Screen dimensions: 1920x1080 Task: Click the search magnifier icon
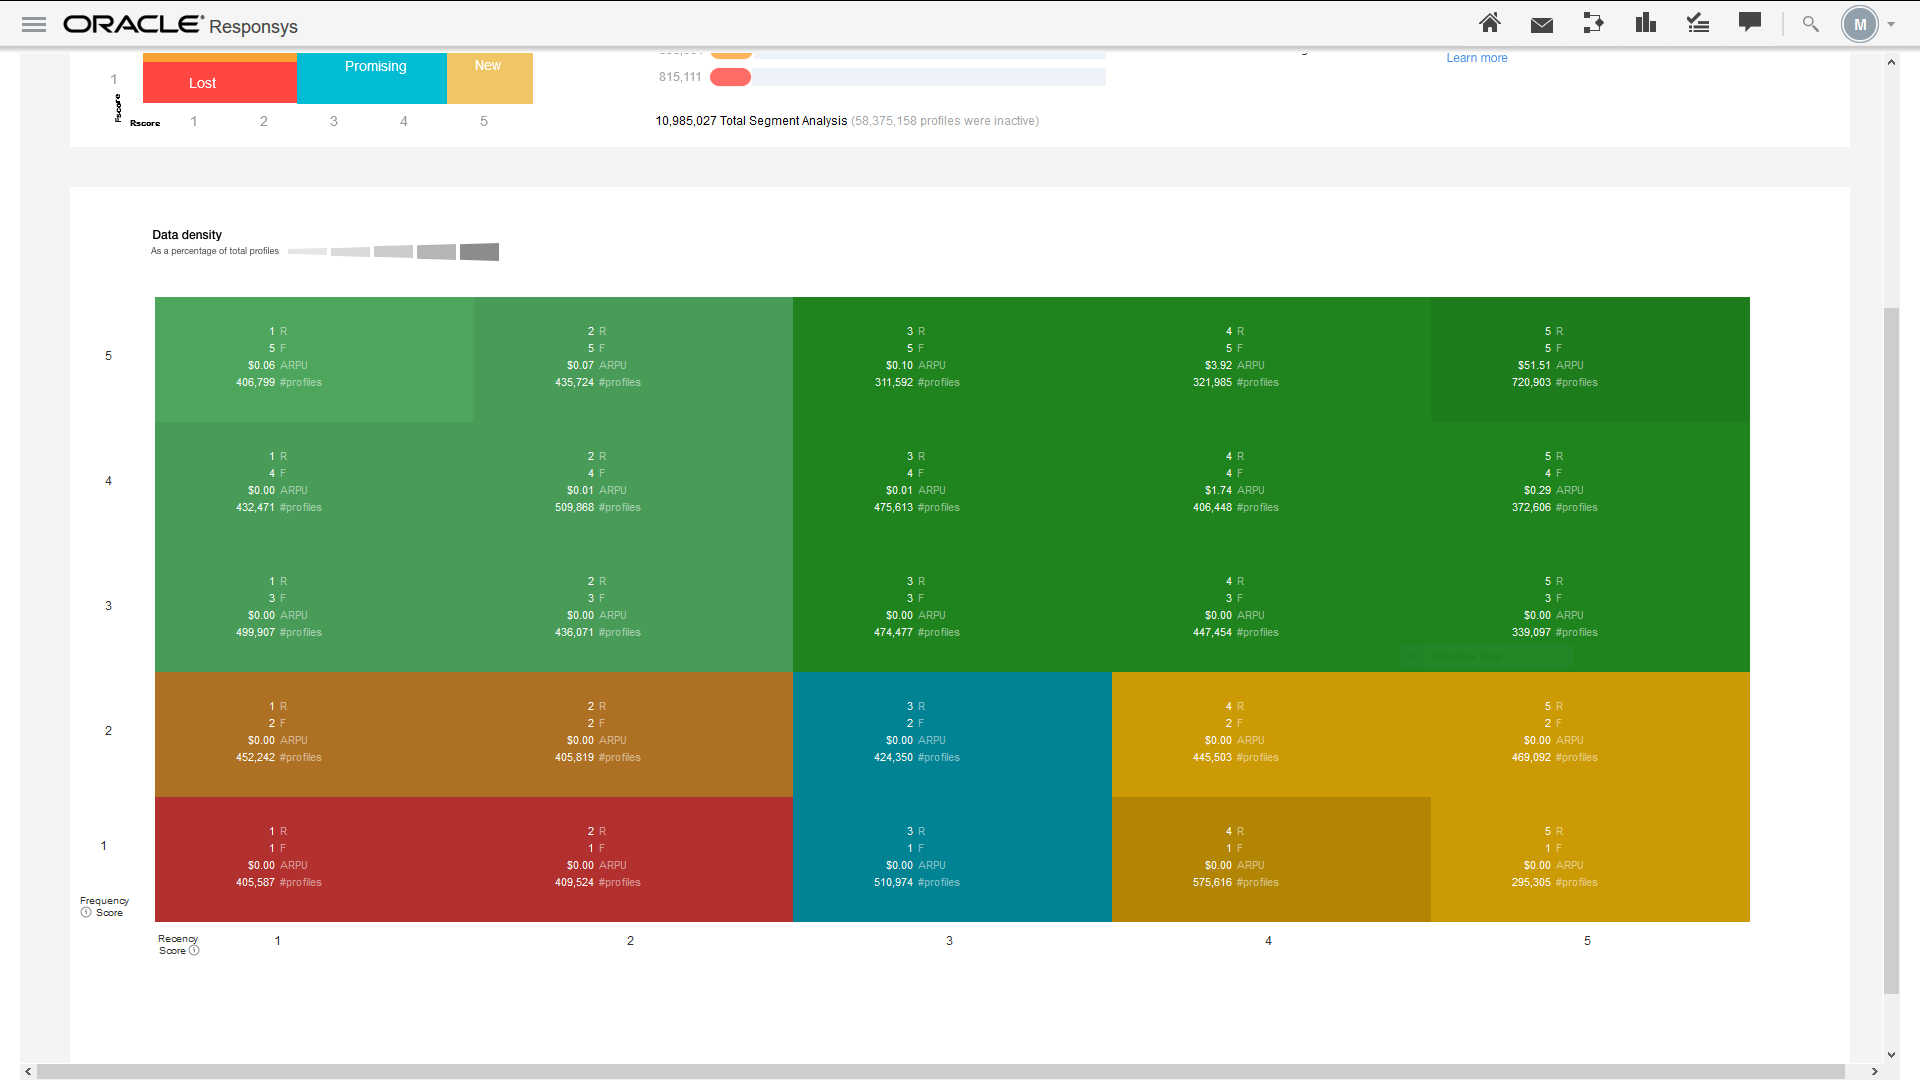[1810, 24]
